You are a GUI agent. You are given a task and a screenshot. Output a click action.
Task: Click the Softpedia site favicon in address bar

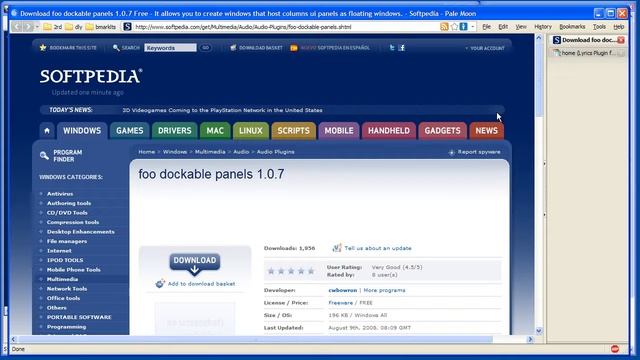point(127,27)
